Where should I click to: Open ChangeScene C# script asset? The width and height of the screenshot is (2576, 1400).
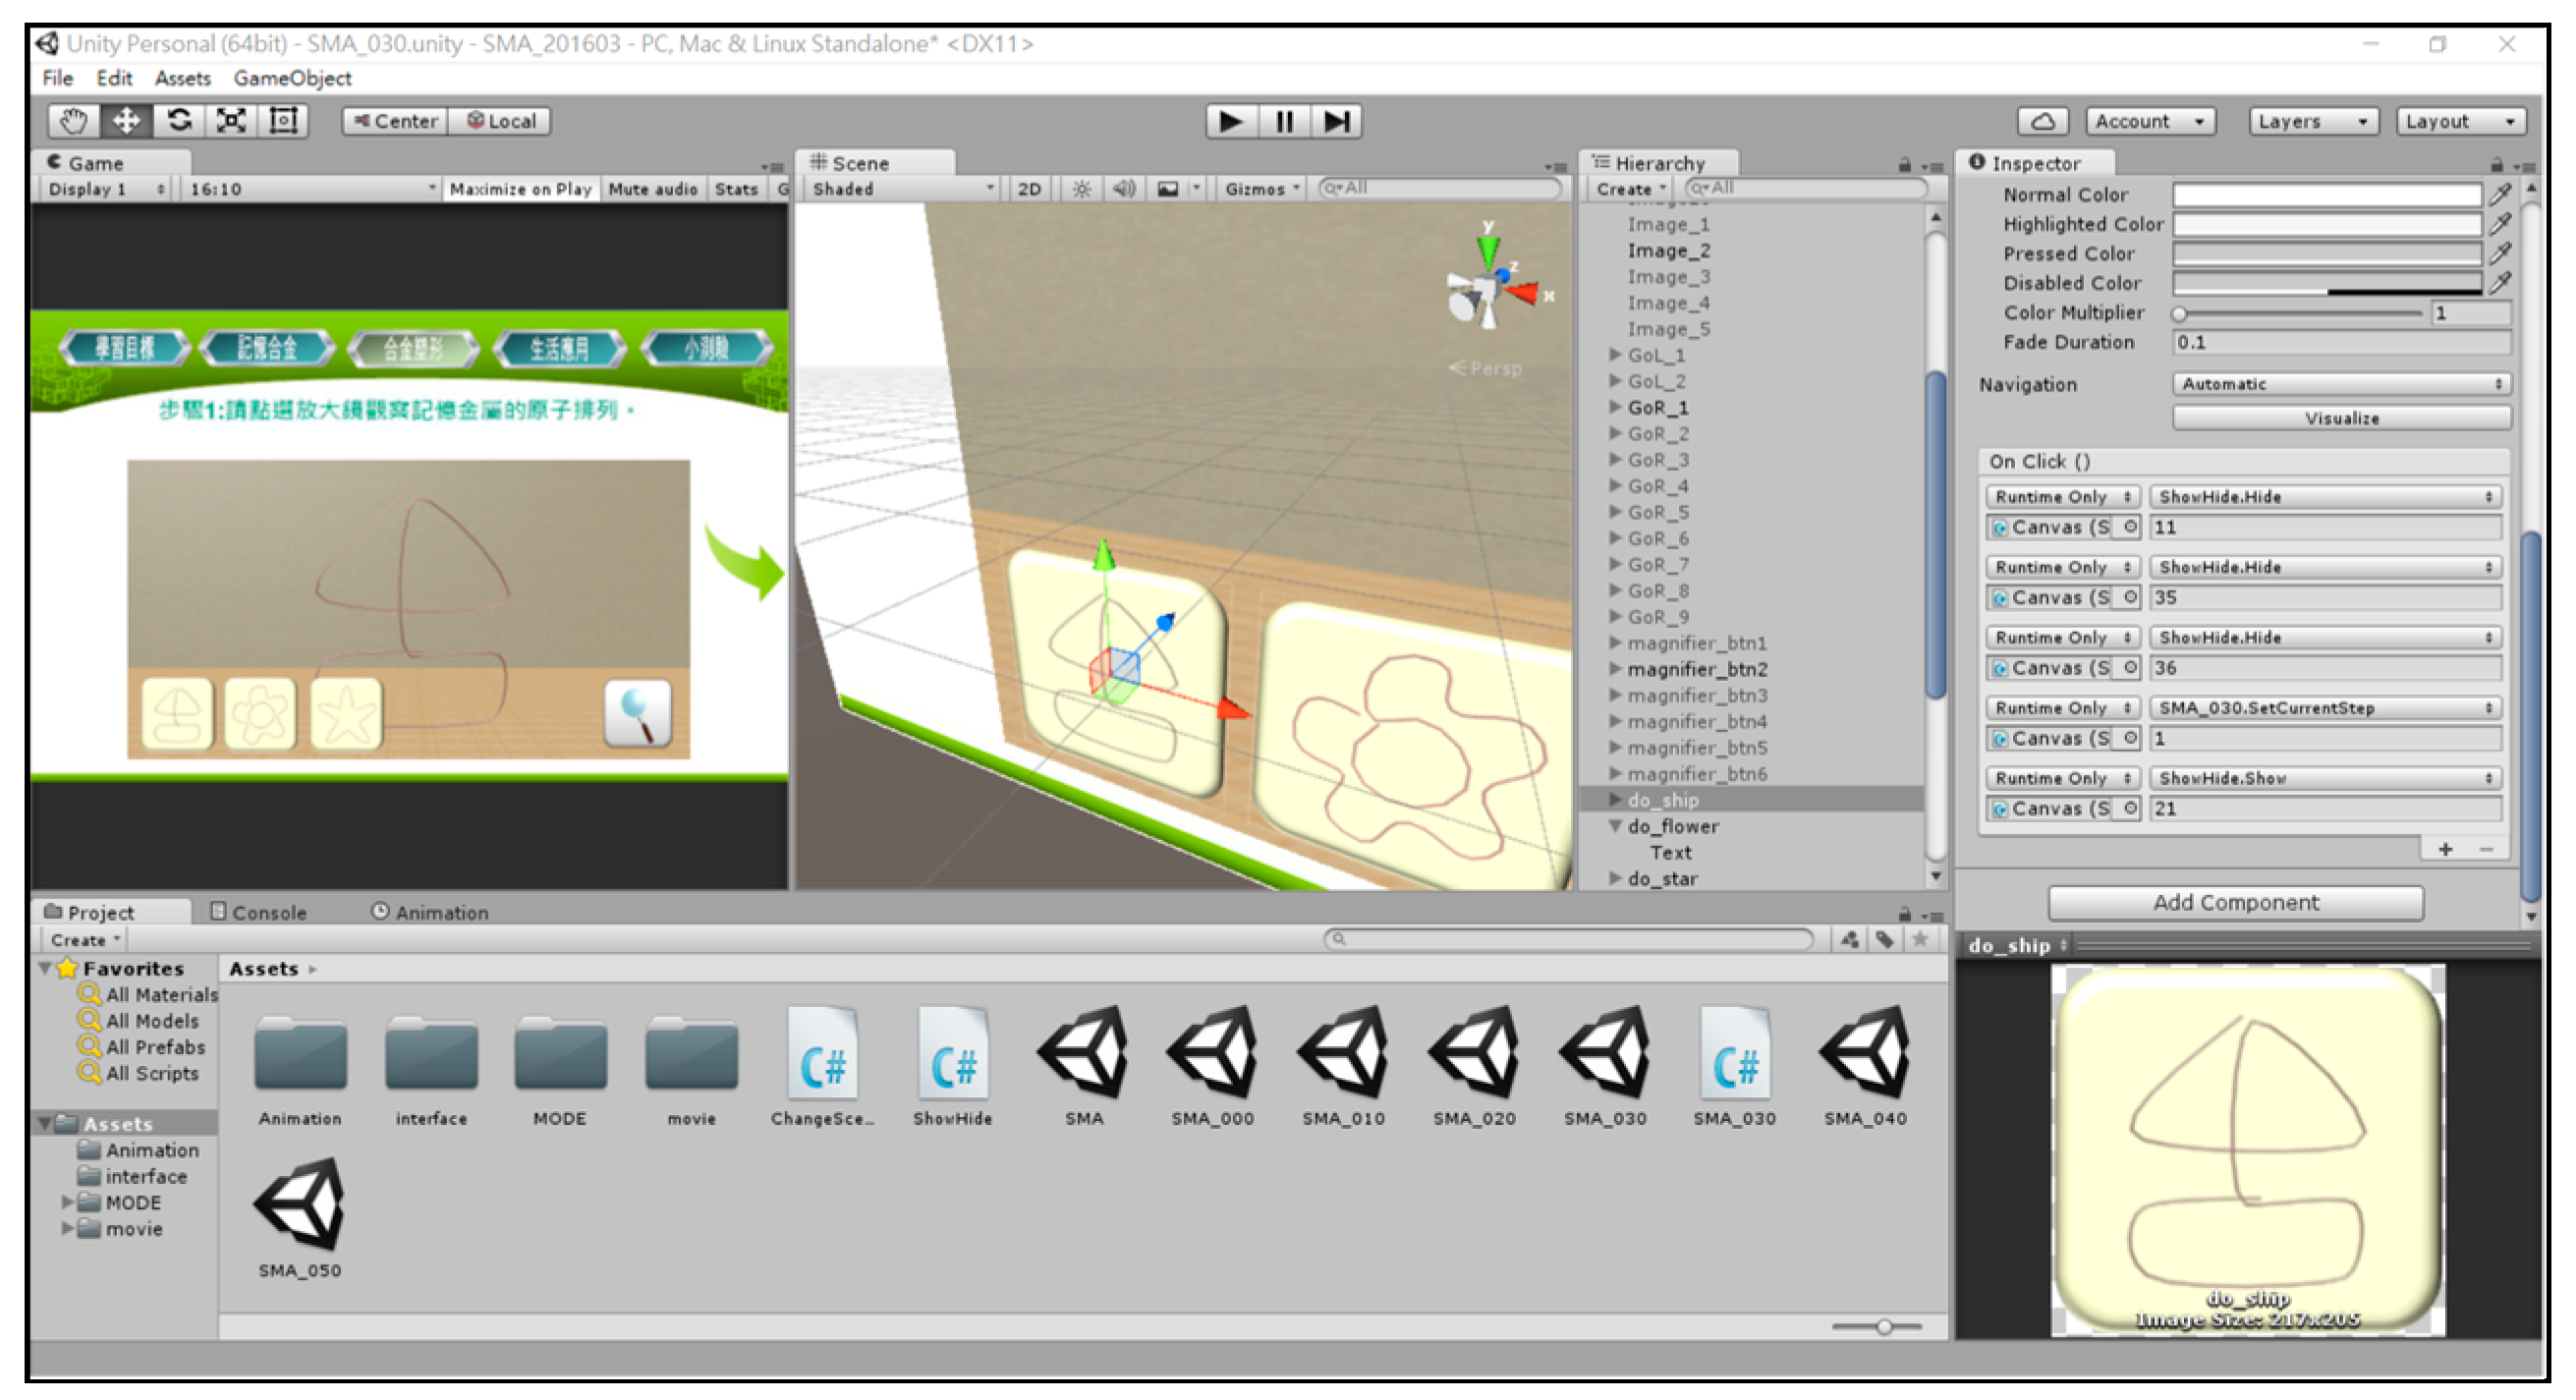(x=822, y=1066)
